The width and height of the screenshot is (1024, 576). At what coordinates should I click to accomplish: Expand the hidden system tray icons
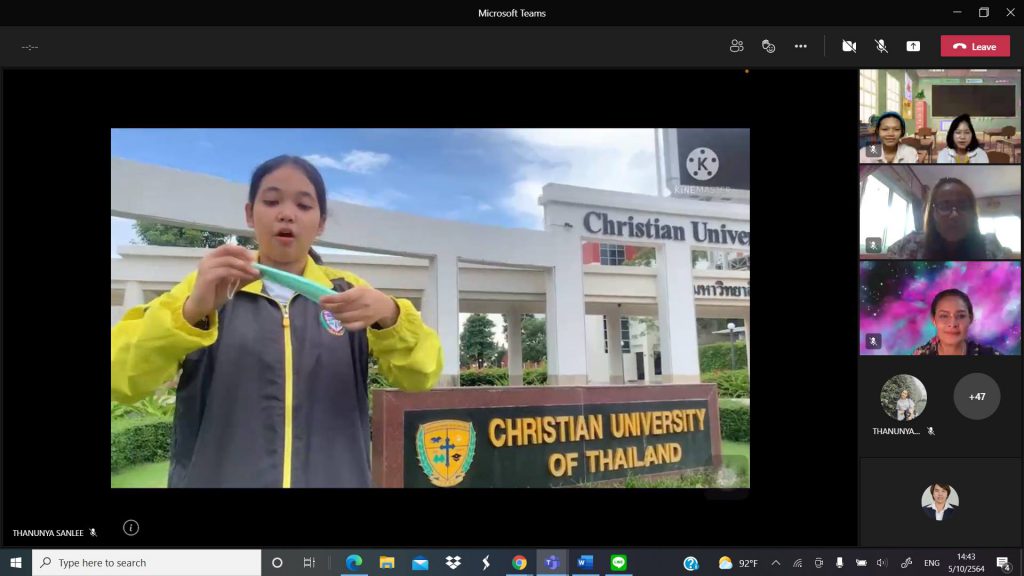coord(776,562)
